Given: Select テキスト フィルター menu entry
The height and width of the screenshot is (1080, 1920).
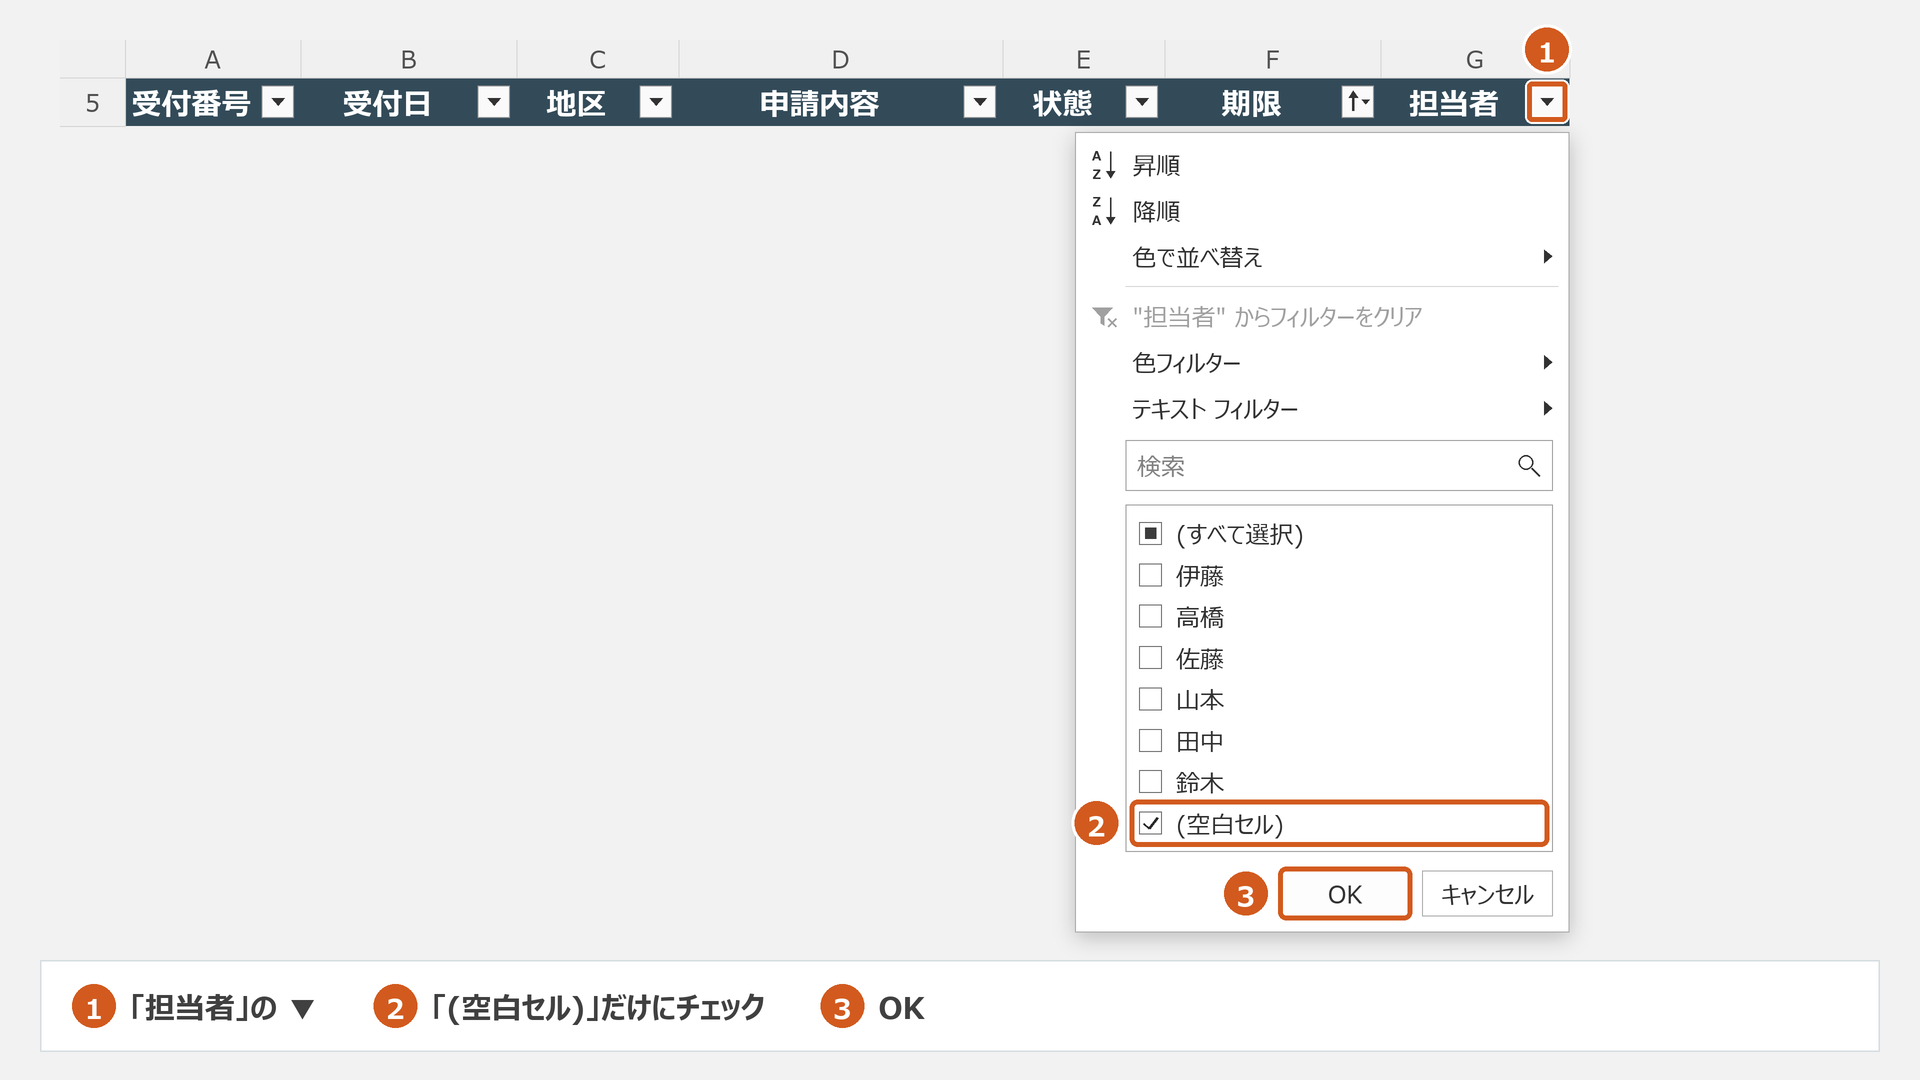Looking at the screenshot, I should (1322, 409).
